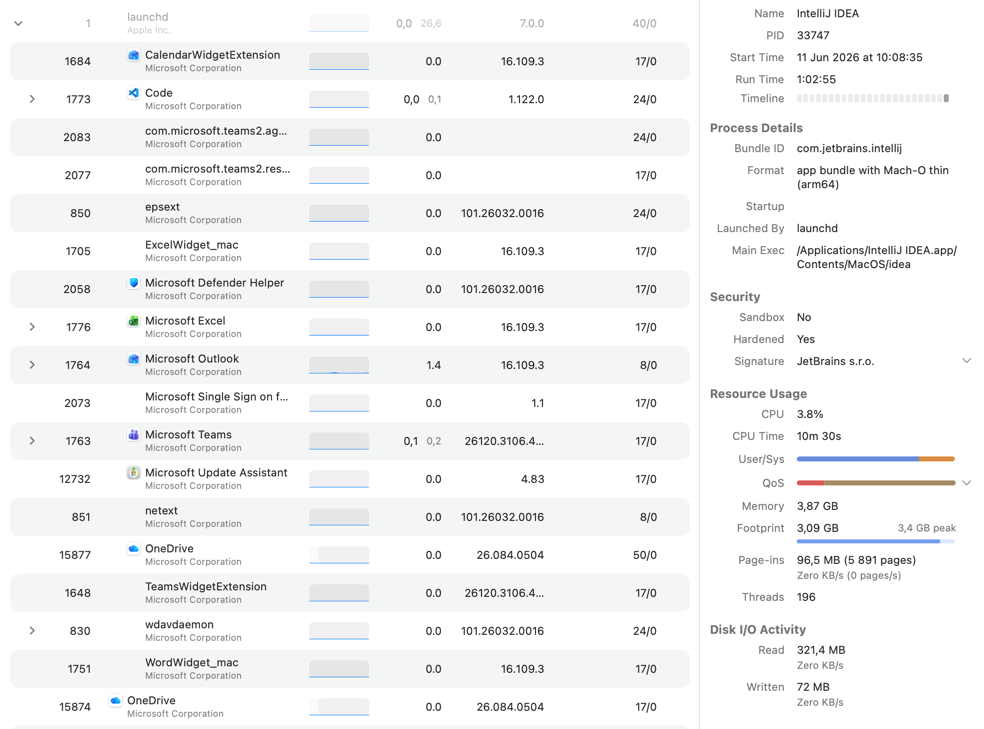Click the Main Exec path text
The width and height of the screenshot is (984, 729).
(877, 257)
